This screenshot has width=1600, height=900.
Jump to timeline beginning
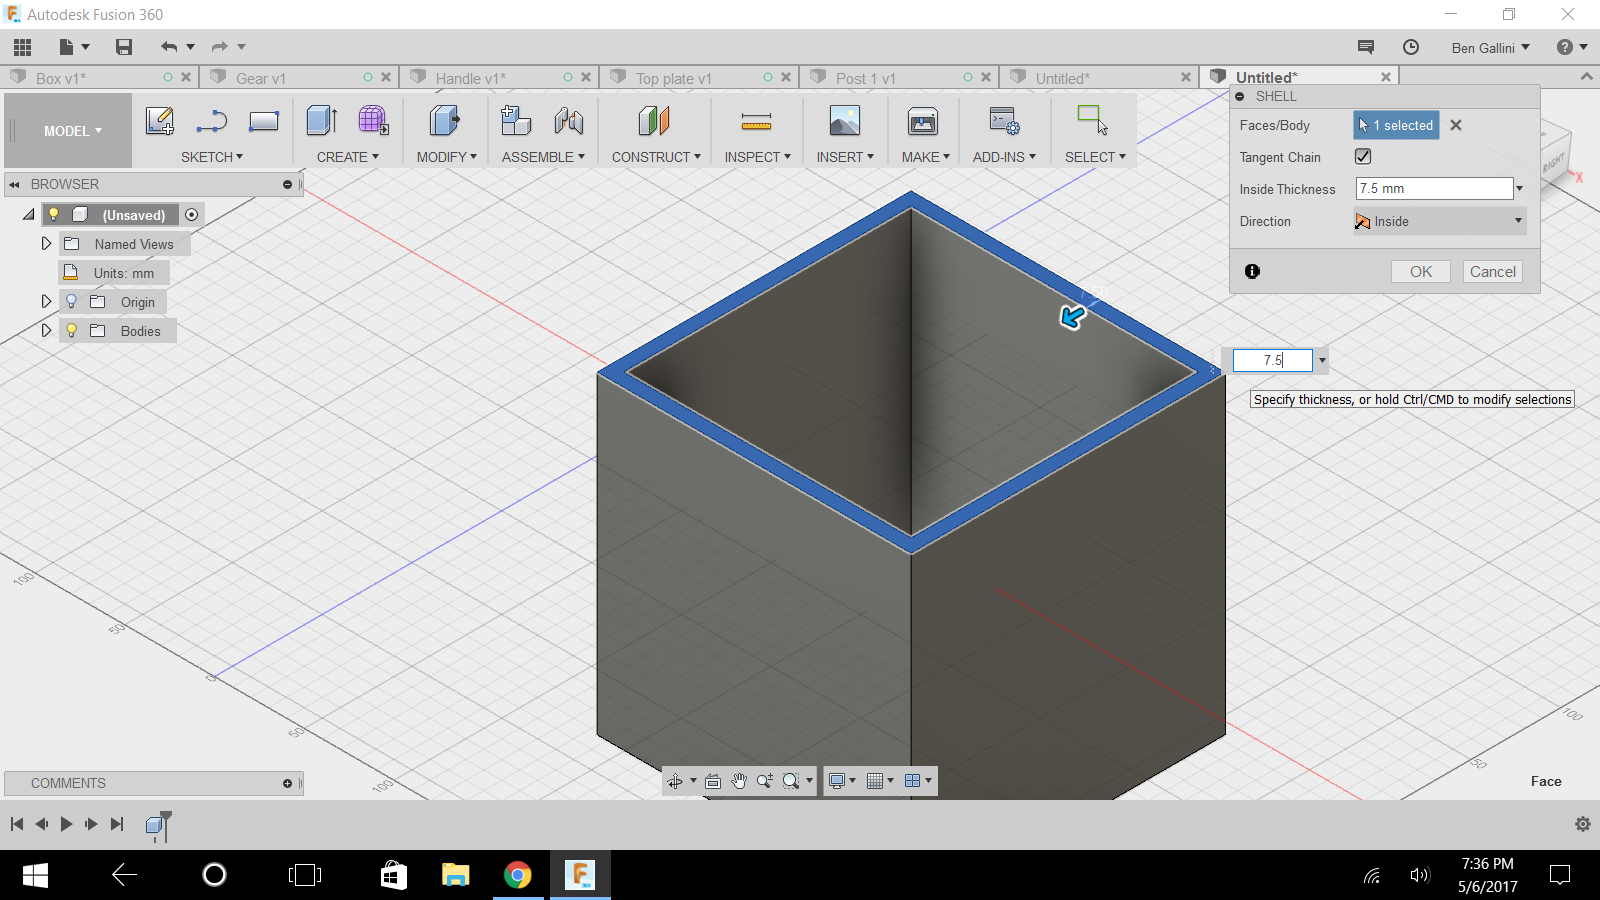click(x=17, y=824)
